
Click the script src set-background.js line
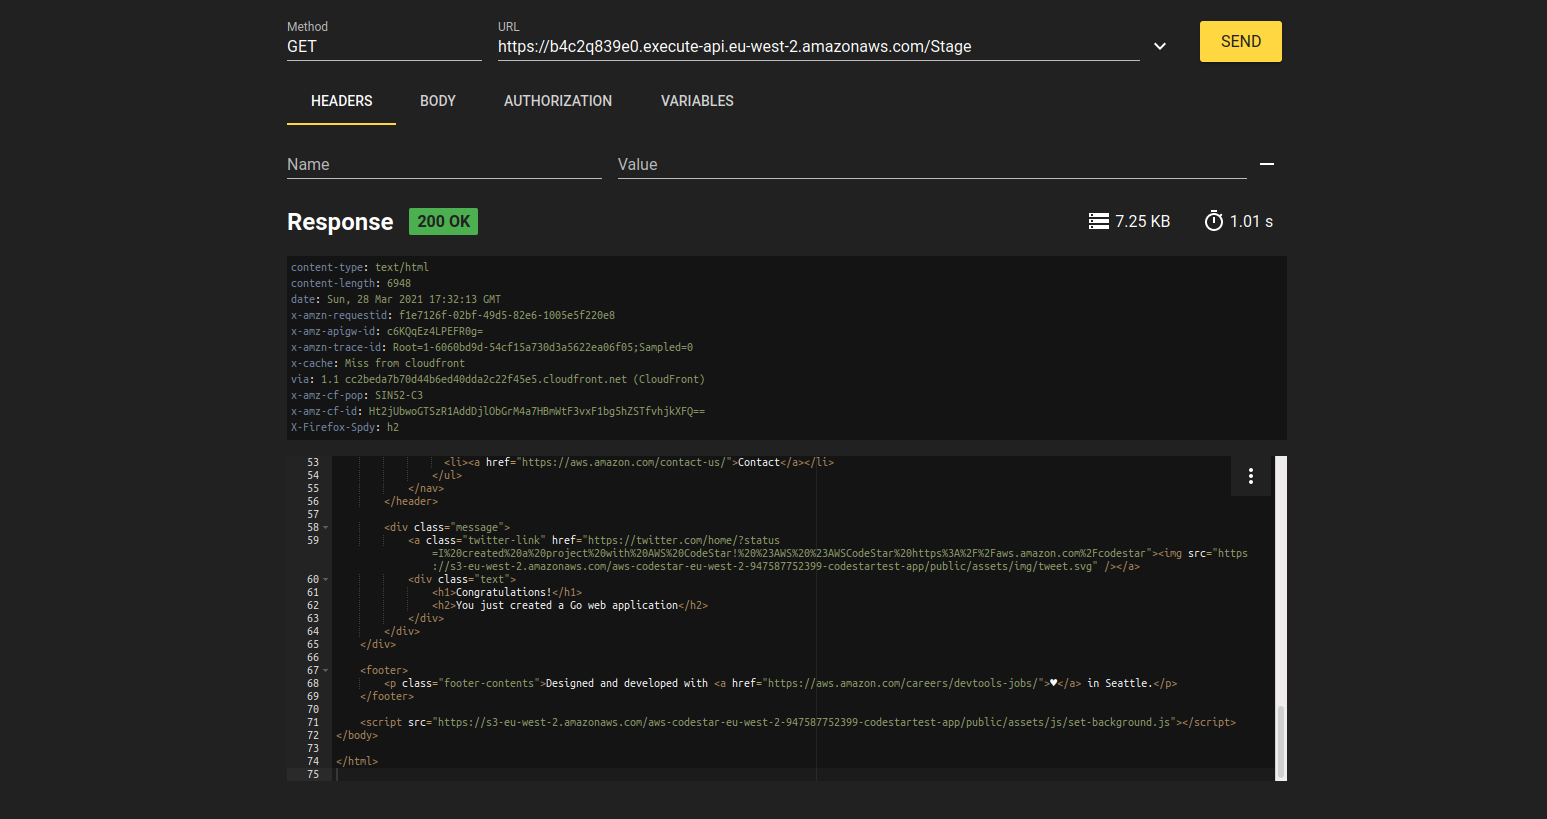[798, 722]
